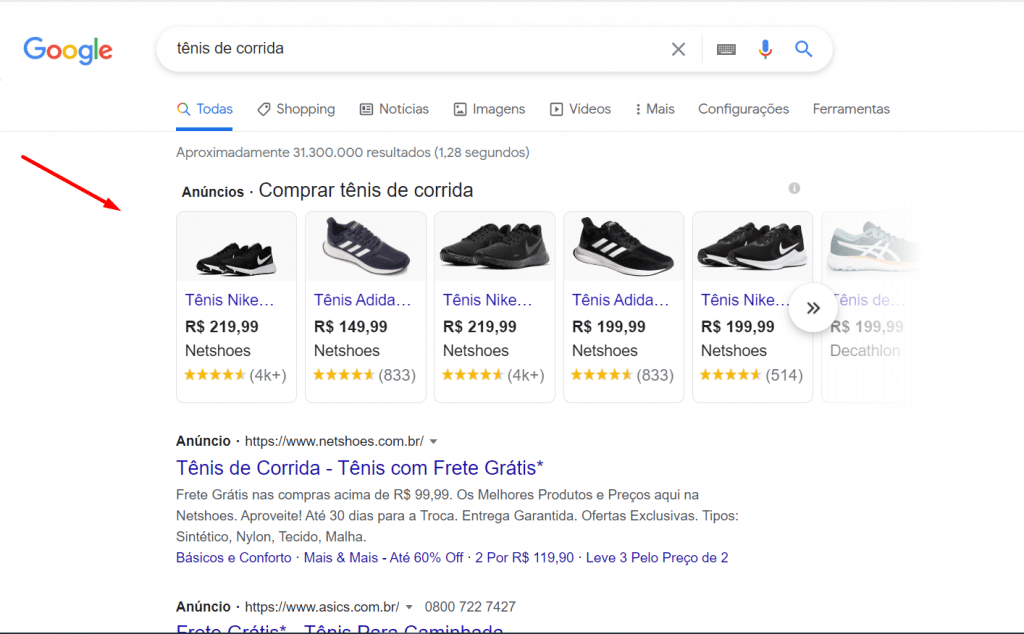Expand the Netshoes ad URL dropdown arrow

(x=434, y=441)
